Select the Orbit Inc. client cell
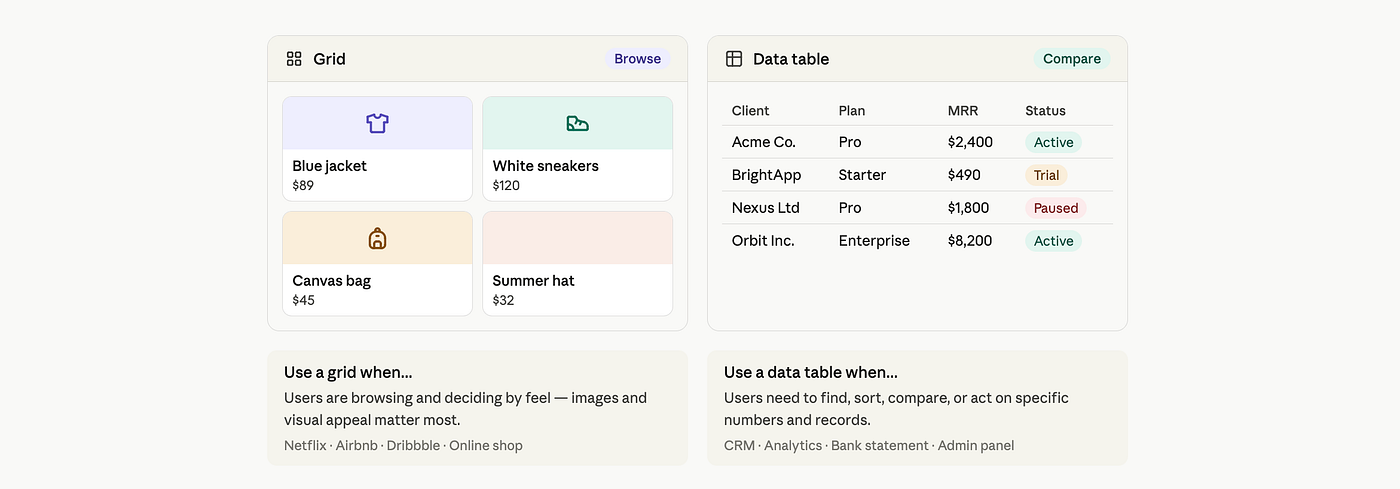 (763, 241)
